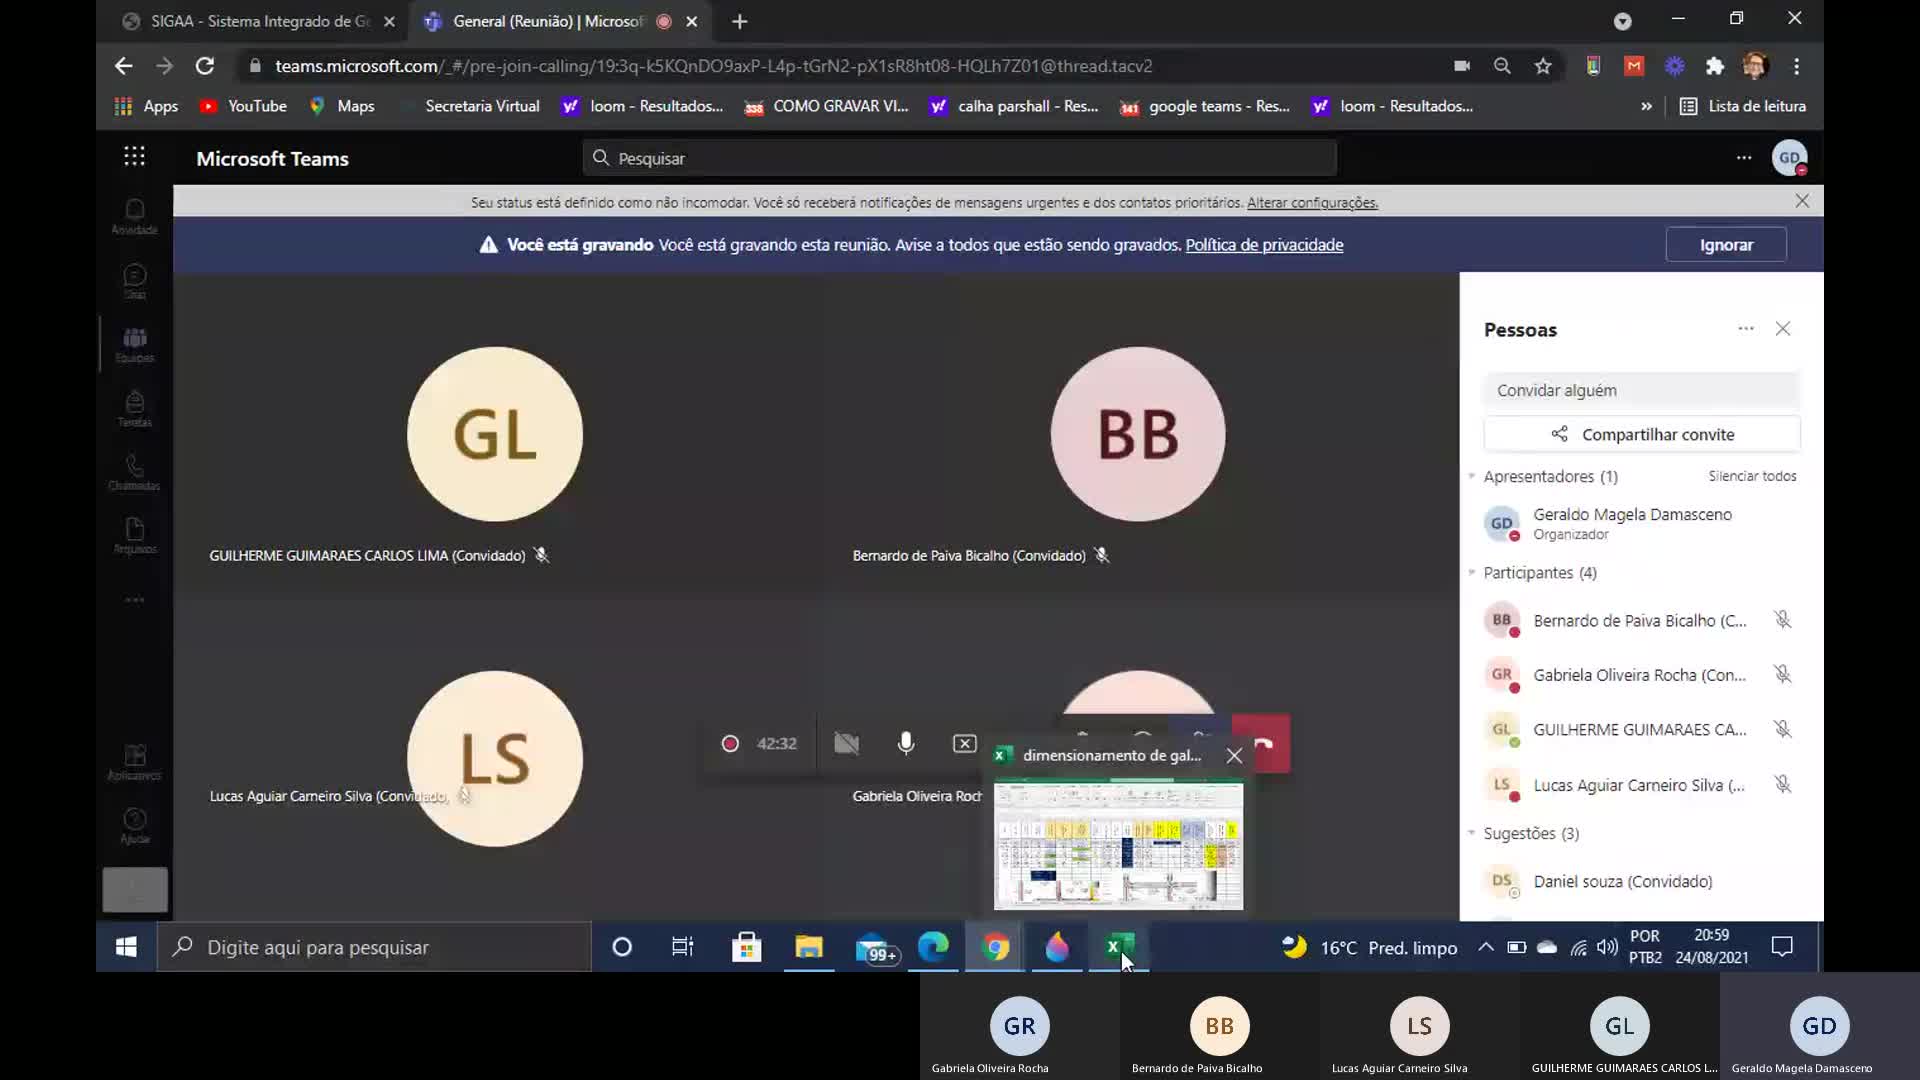The height and width of the screenshot is (1080, 1920).
Task: Open Ajuda in Teams sidebar
Action: [135, 826]
